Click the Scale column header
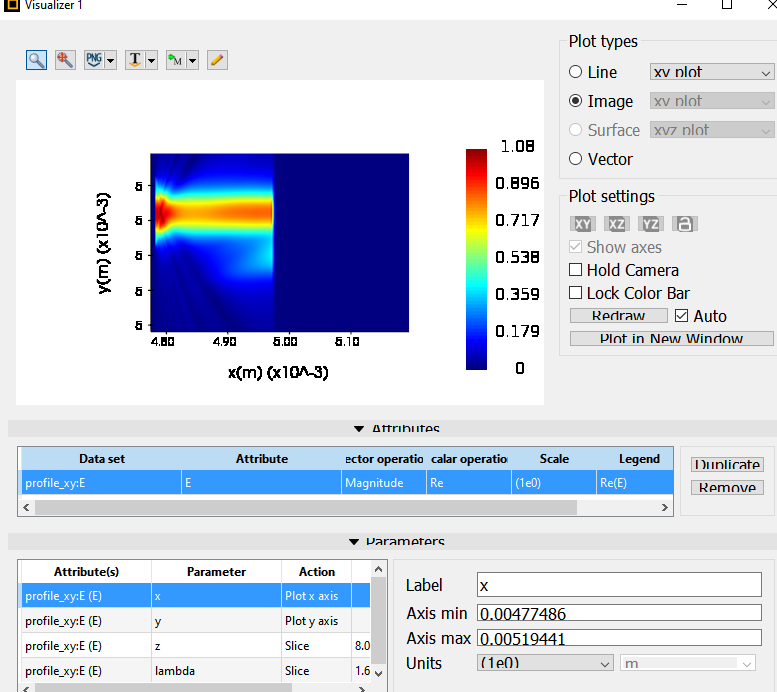Image resolution: width=777 pixels, height=692 pixels. 554,459
